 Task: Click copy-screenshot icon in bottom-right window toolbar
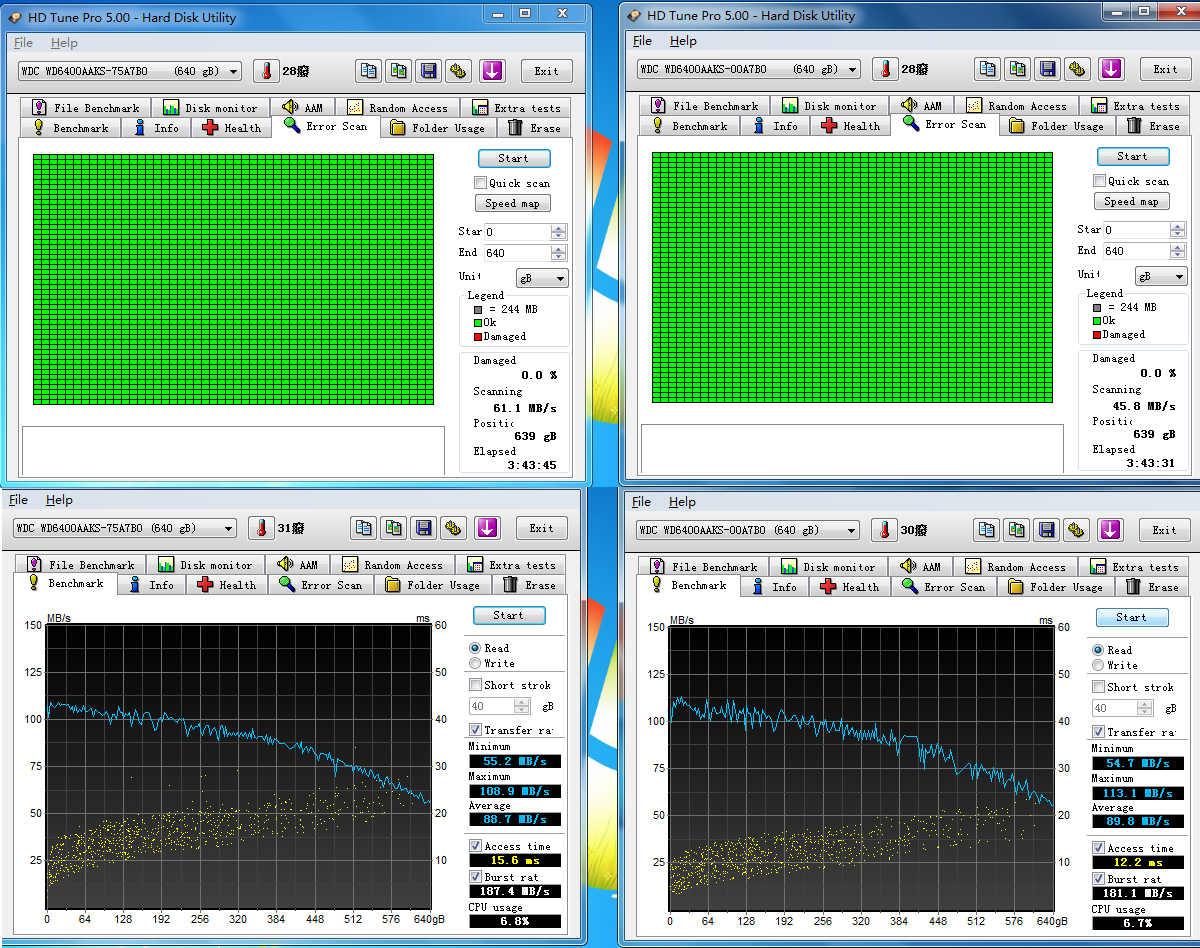point(1017,530)
